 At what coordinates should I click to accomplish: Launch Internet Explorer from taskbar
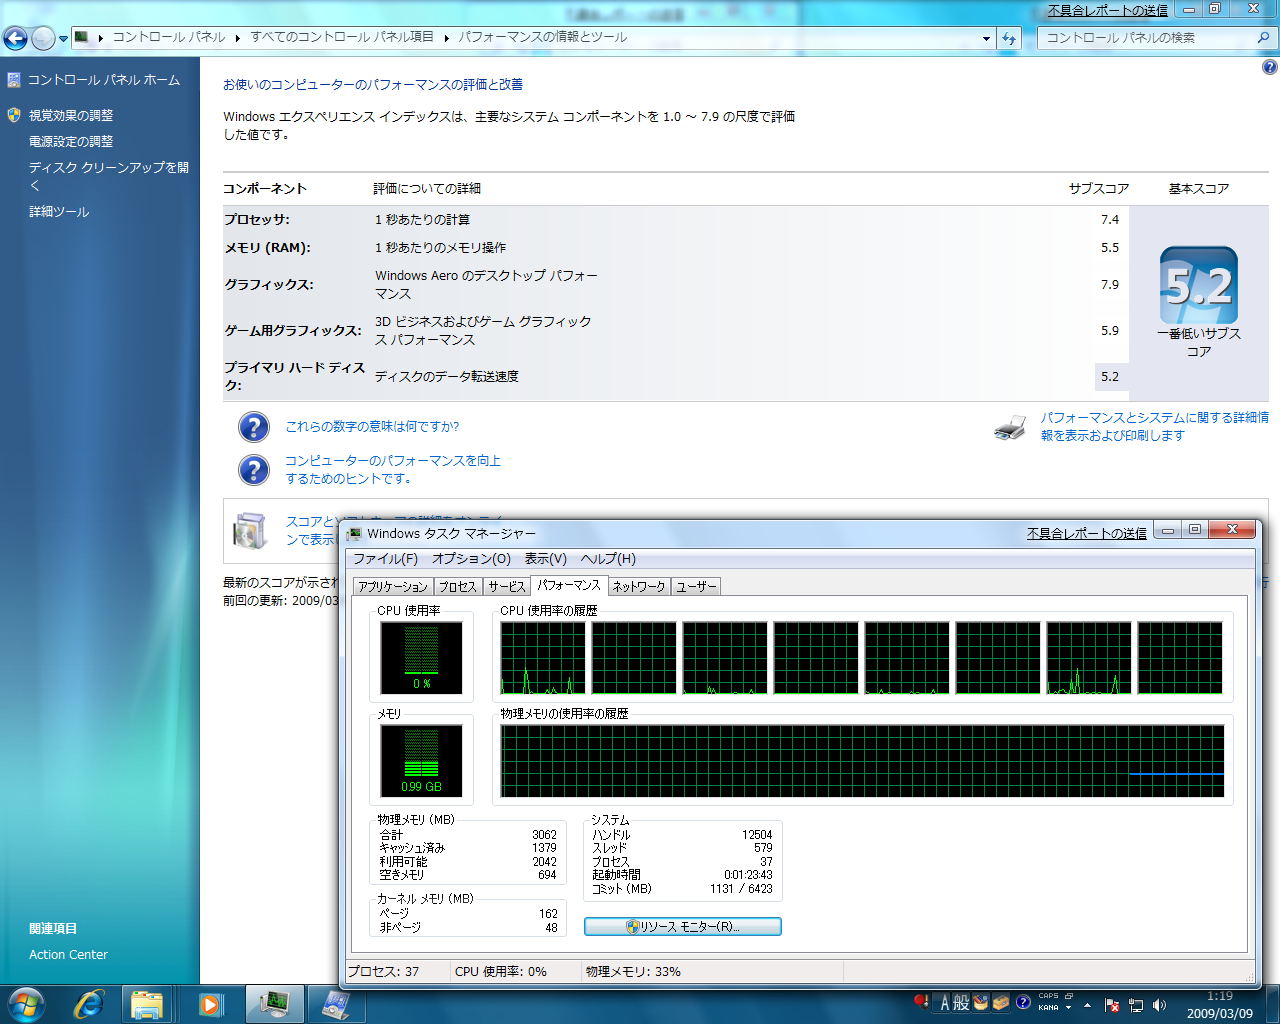tap(88, 1004)
